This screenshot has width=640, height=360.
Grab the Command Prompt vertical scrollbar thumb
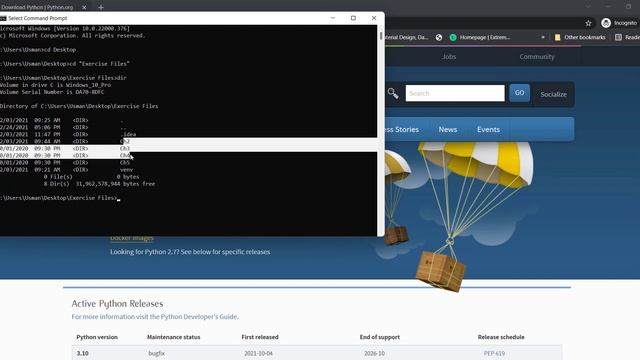[x=381, y=36]
